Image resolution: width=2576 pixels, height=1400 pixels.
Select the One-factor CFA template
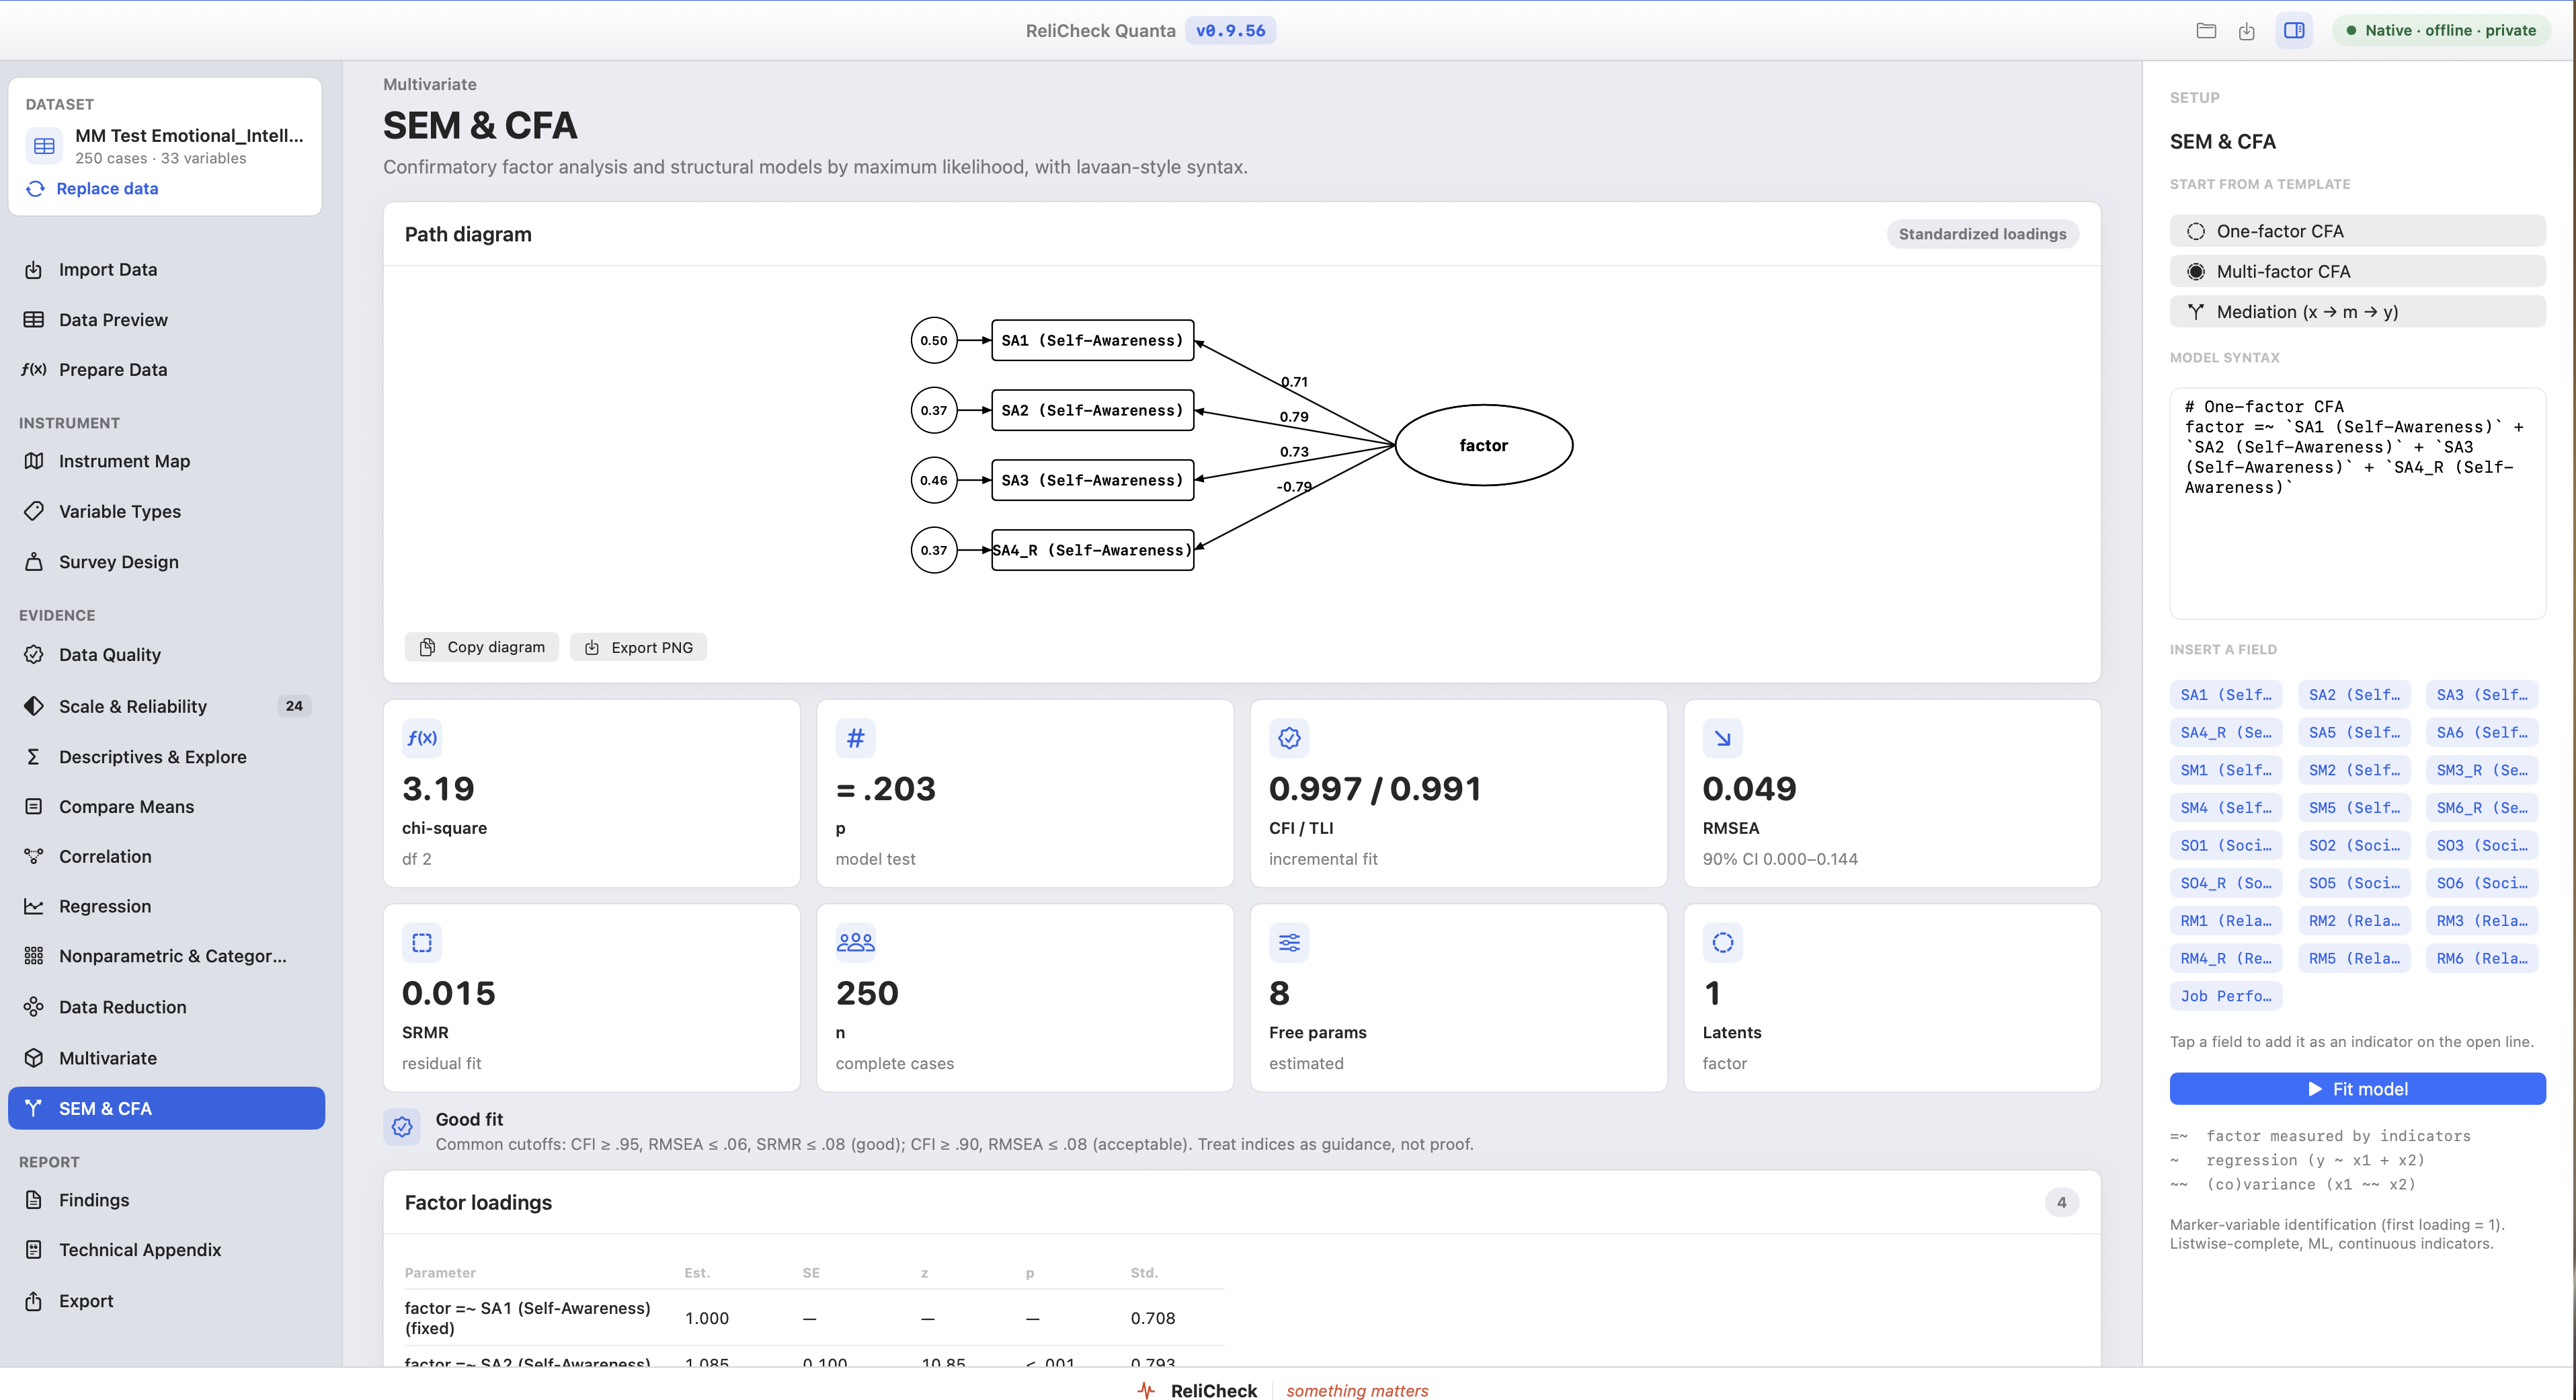click(2357, 231)
